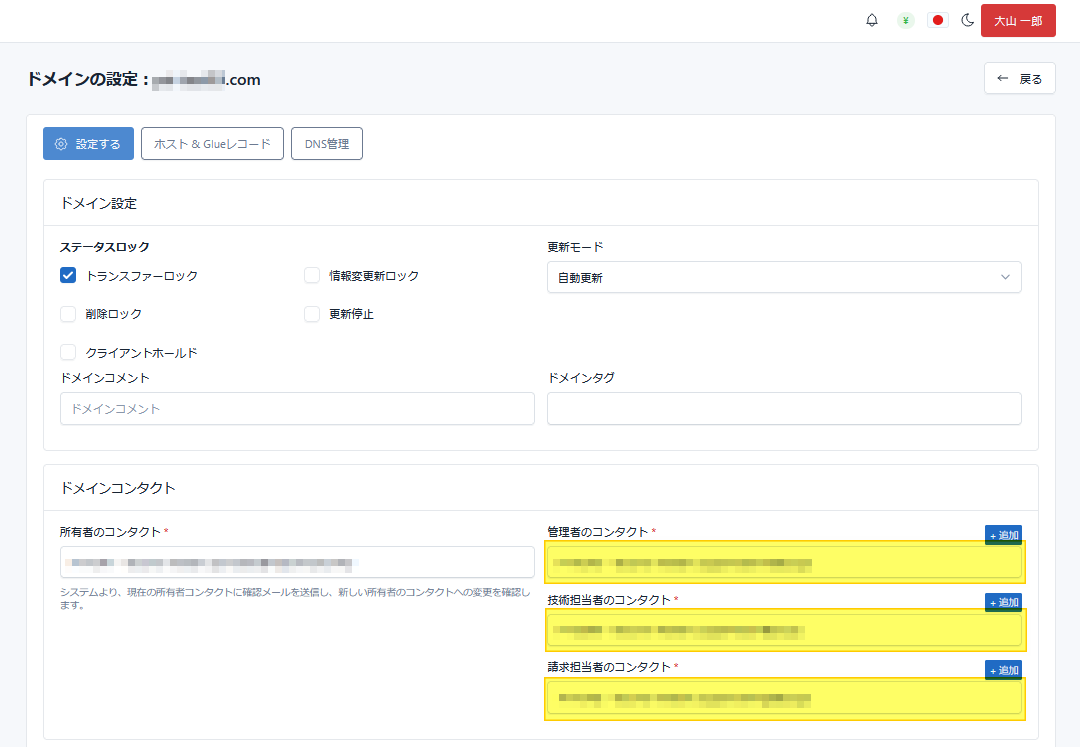Open the 大山 一郎 user menu
Viewport: 1080px width, 747px height.
(x=1018, y=21)
